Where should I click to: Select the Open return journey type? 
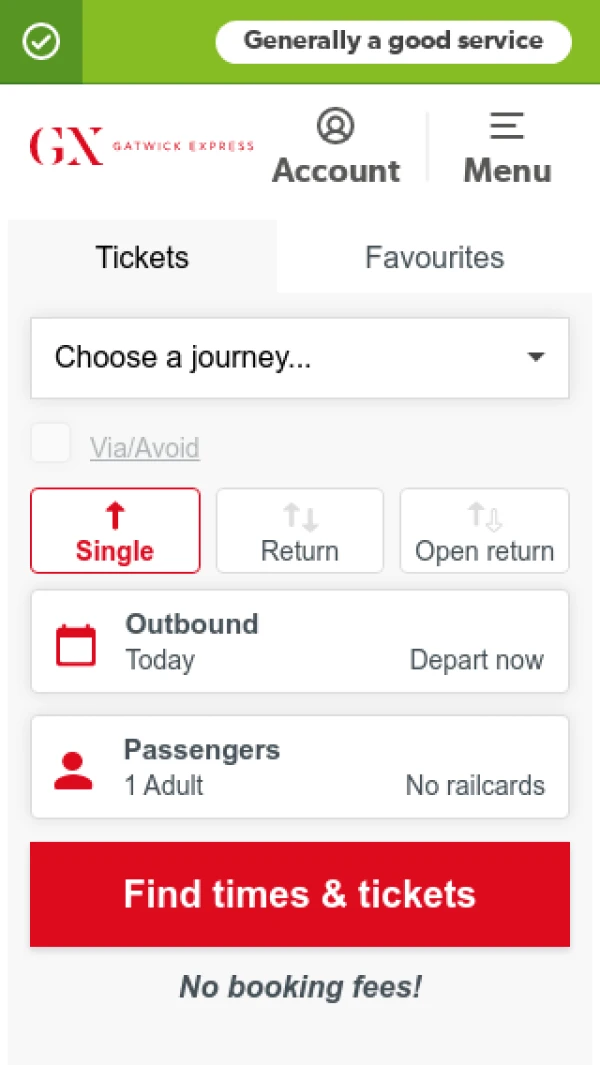click(484, 530)
